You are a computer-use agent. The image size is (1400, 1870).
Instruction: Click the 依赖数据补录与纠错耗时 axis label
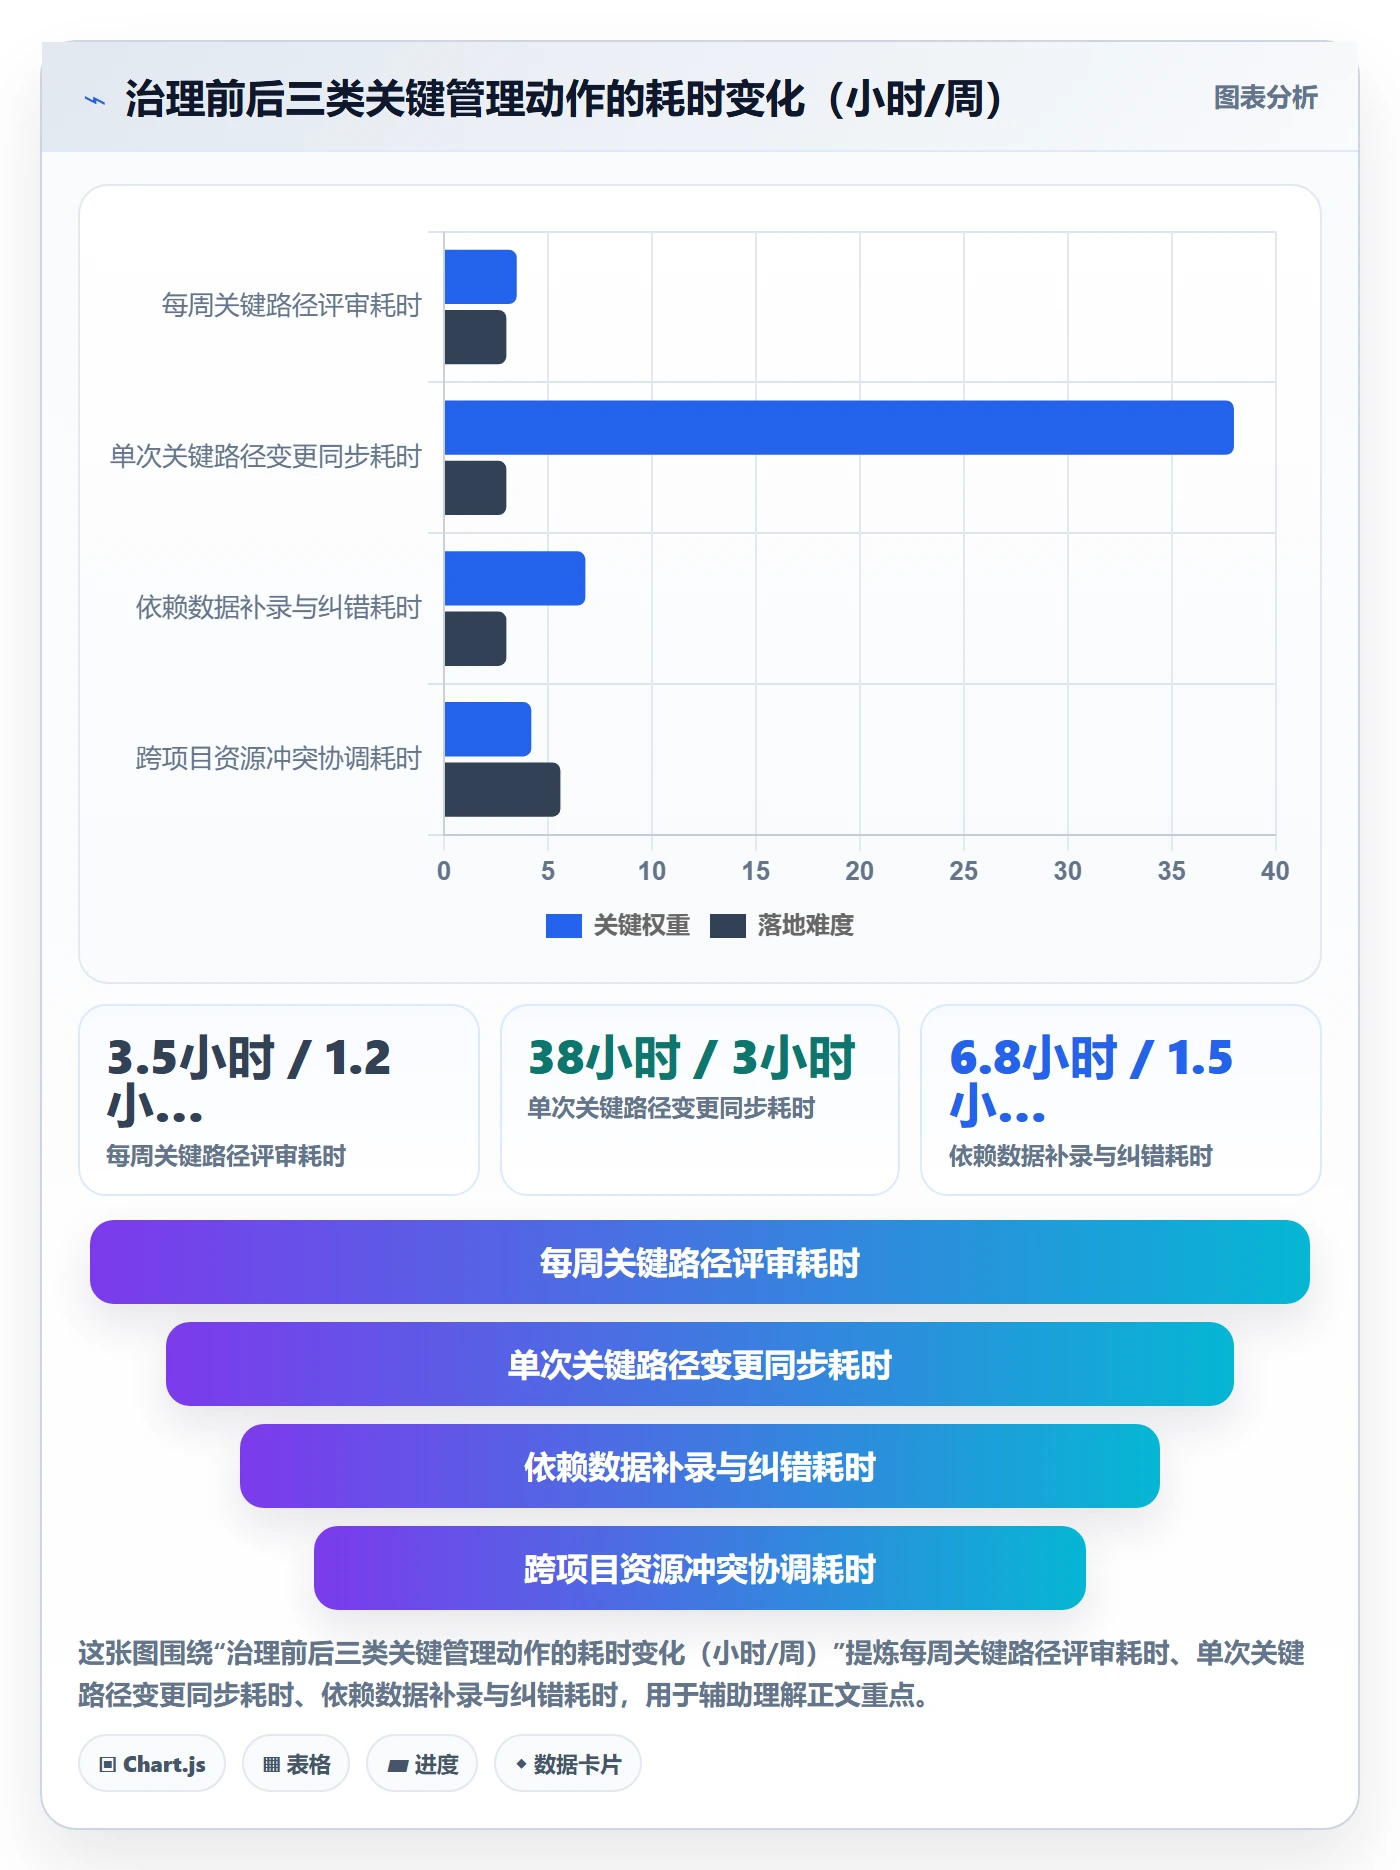(x=278, y=608)
